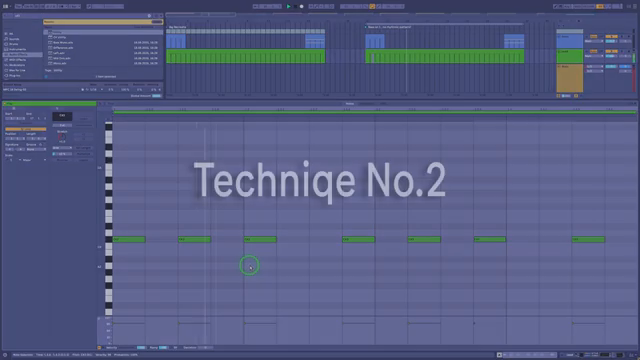The width and height of the screenshot is (640, 360).
Task: Open the Instruments category in browser
Action: point(17,49)
